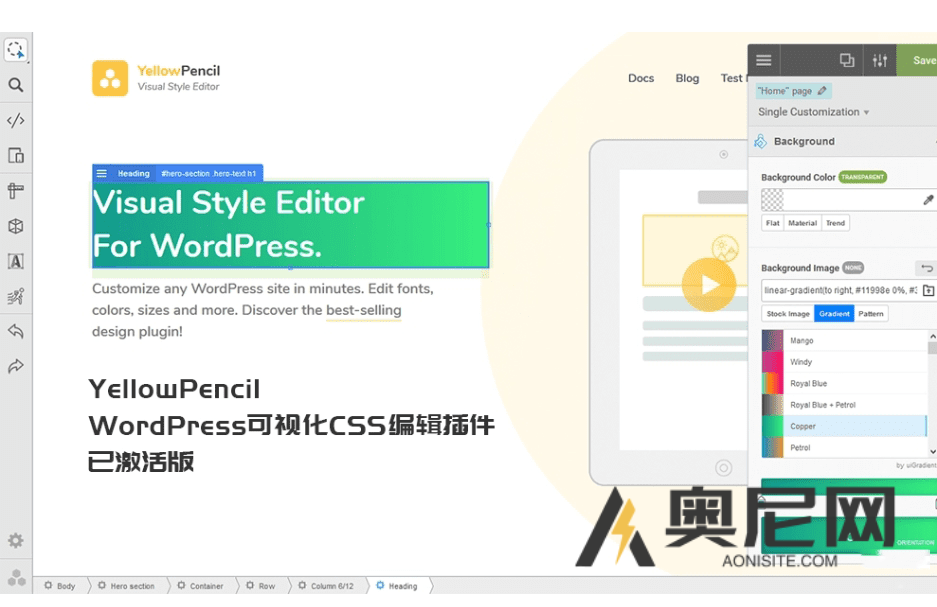Activate the measuring ruler tool
Image resolution: width=937 pixels, height=607 pixels.
16,191
